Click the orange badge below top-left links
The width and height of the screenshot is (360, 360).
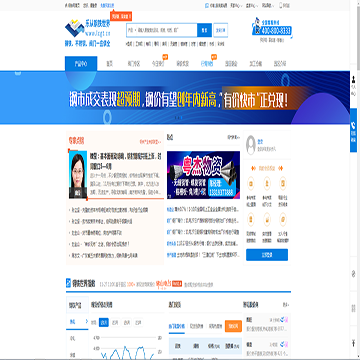pos(121,15)
